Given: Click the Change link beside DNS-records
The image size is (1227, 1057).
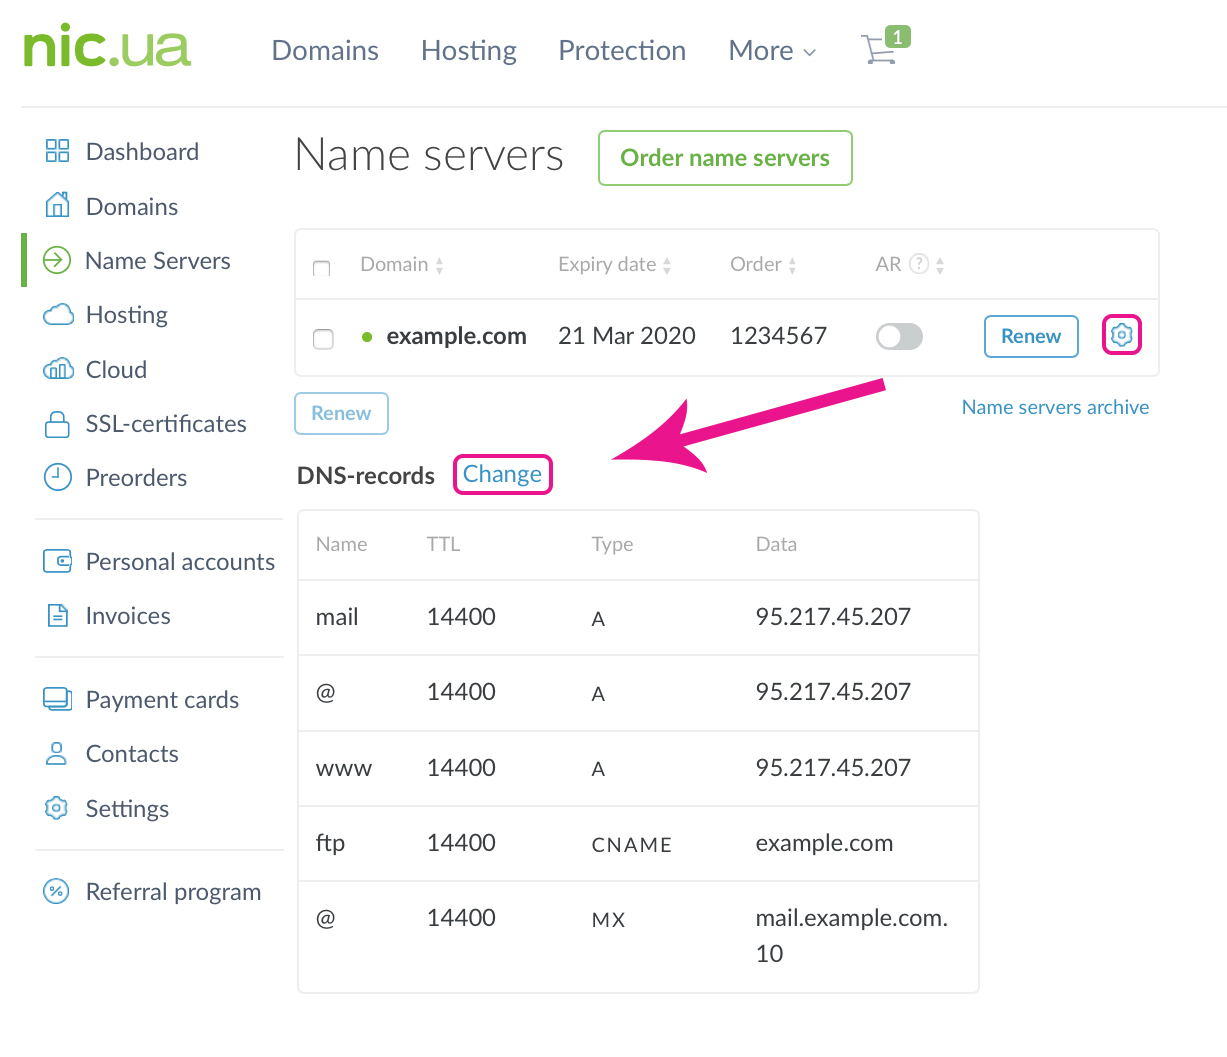Looking at the screenshot, I should pyautogui.click(x=502, y=474).
